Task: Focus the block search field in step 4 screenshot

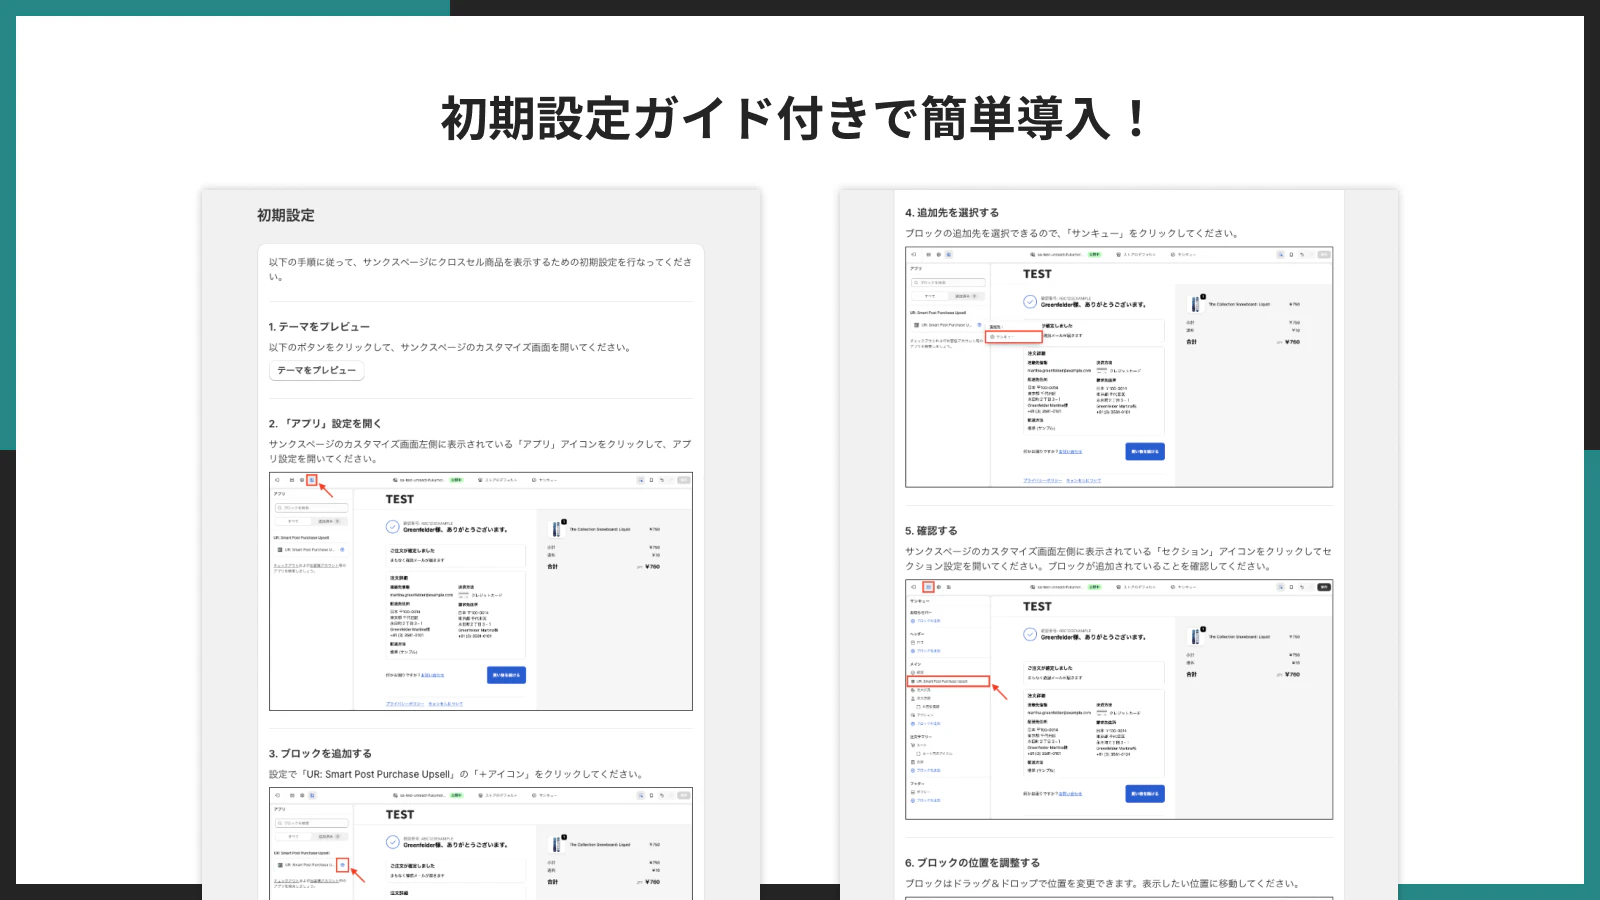Action: coord(948,283)
